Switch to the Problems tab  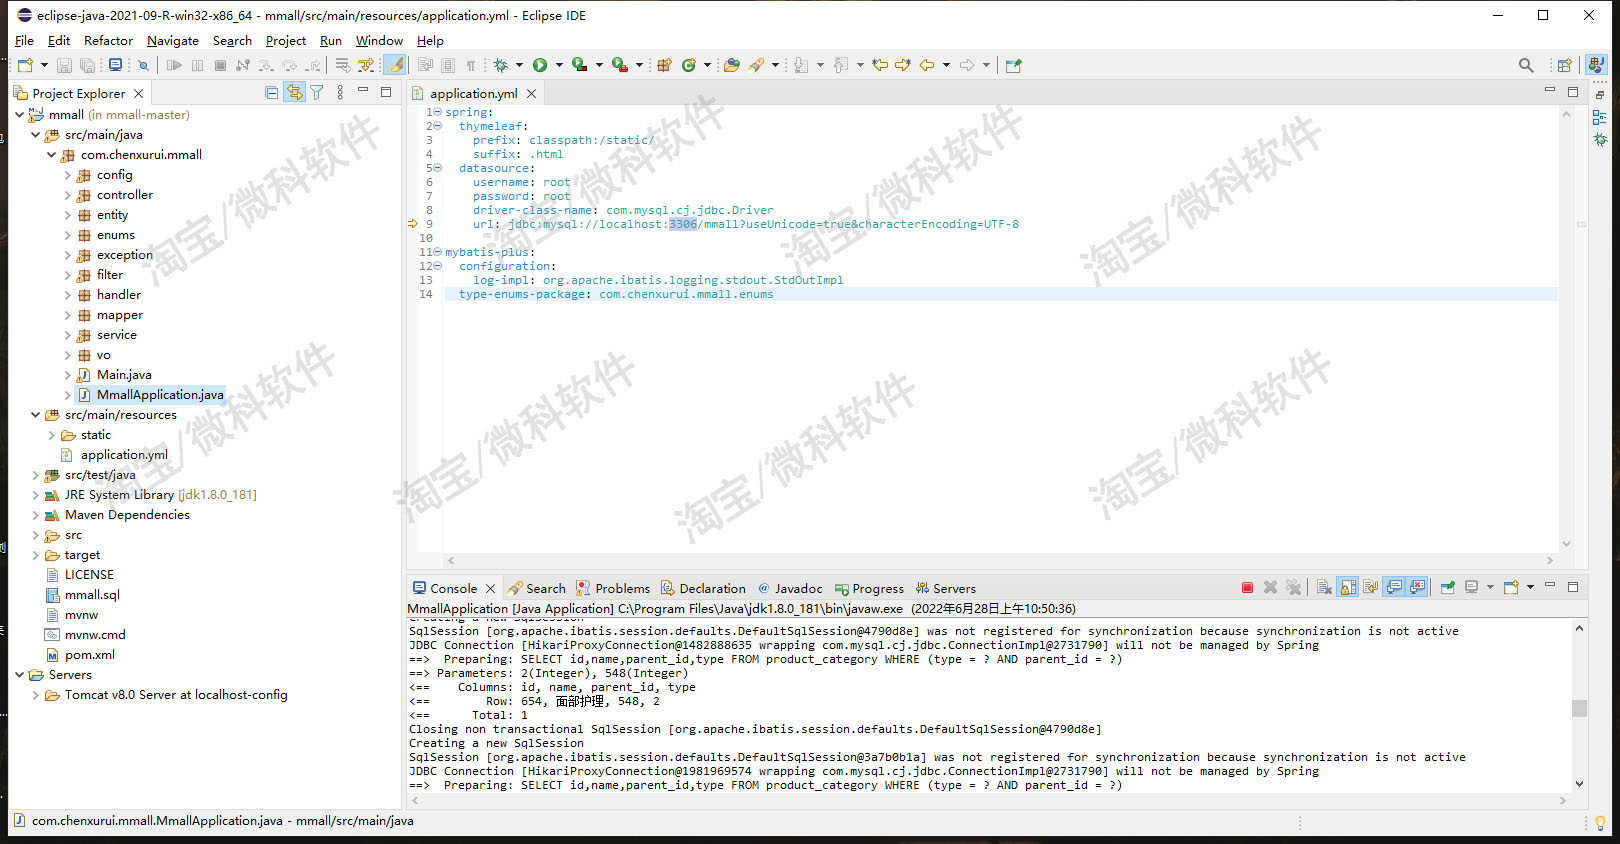pyautogui.click(x=613, y=588)
